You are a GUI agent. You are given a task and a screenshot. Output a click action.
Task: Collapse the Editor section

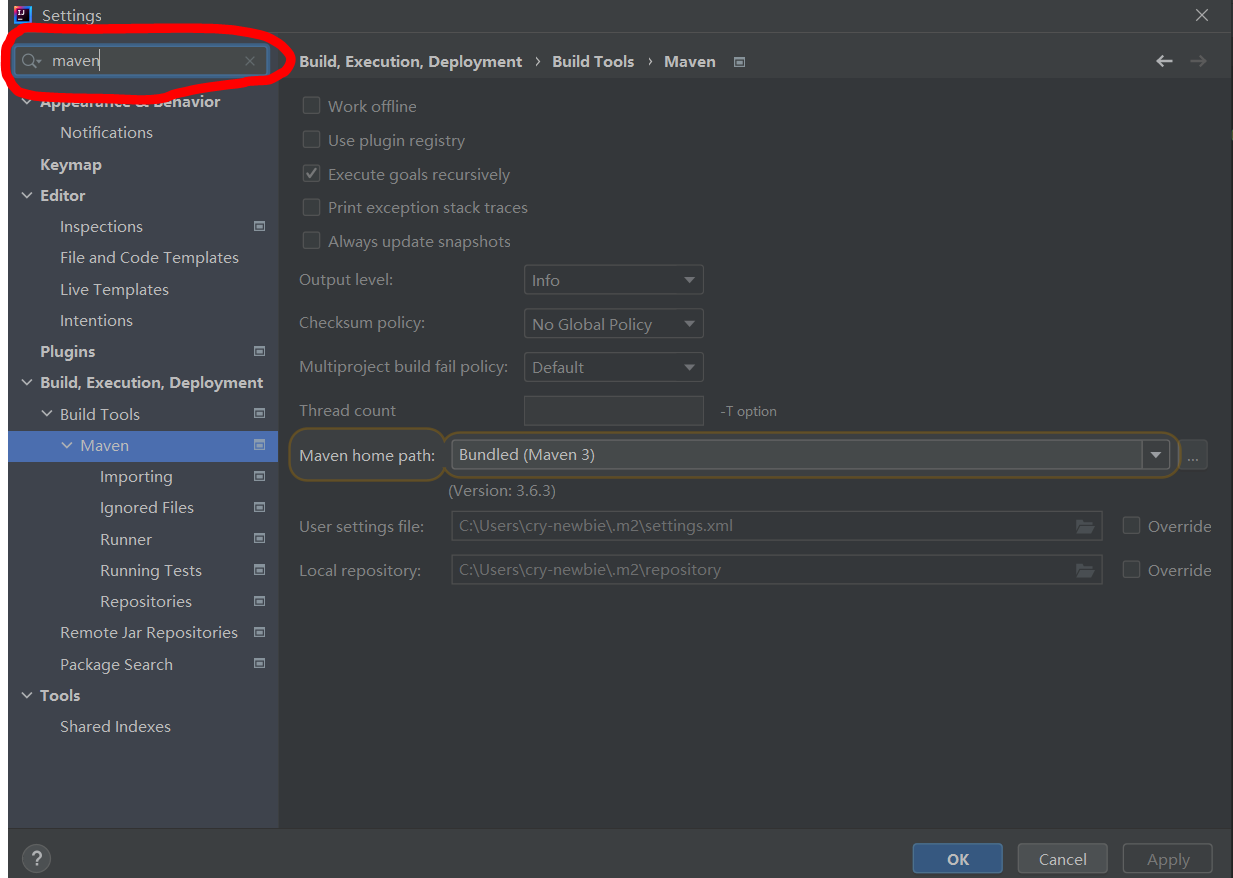(x=27, y=195)
